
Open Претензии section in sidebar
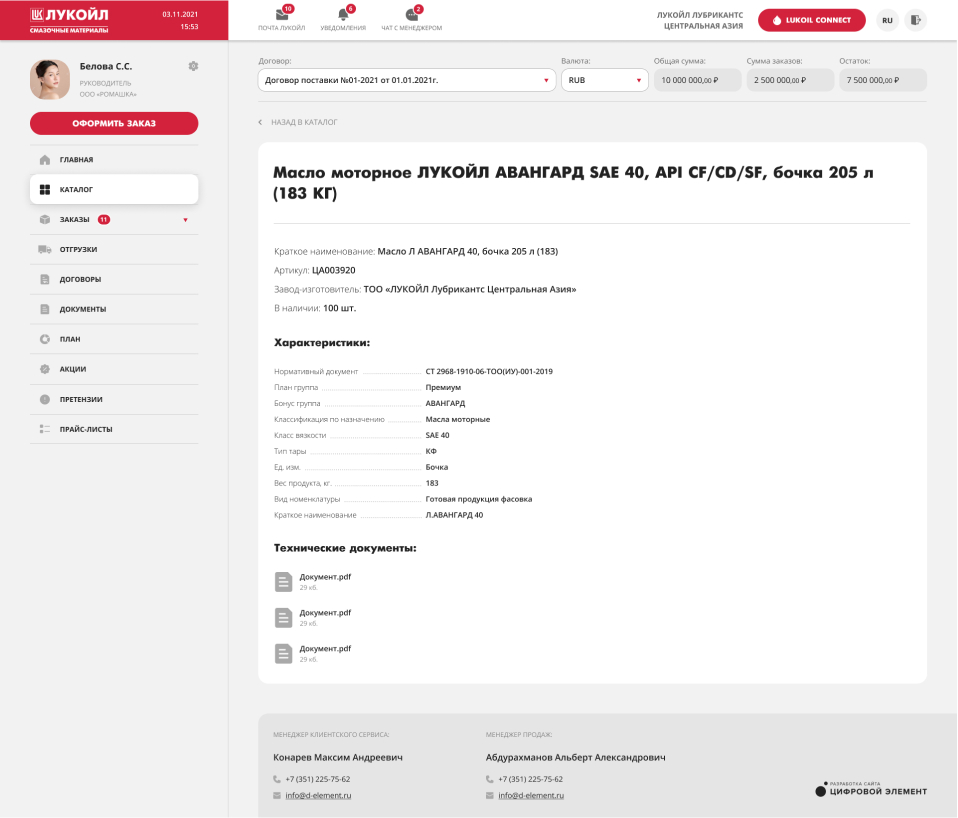pos(81,399)
